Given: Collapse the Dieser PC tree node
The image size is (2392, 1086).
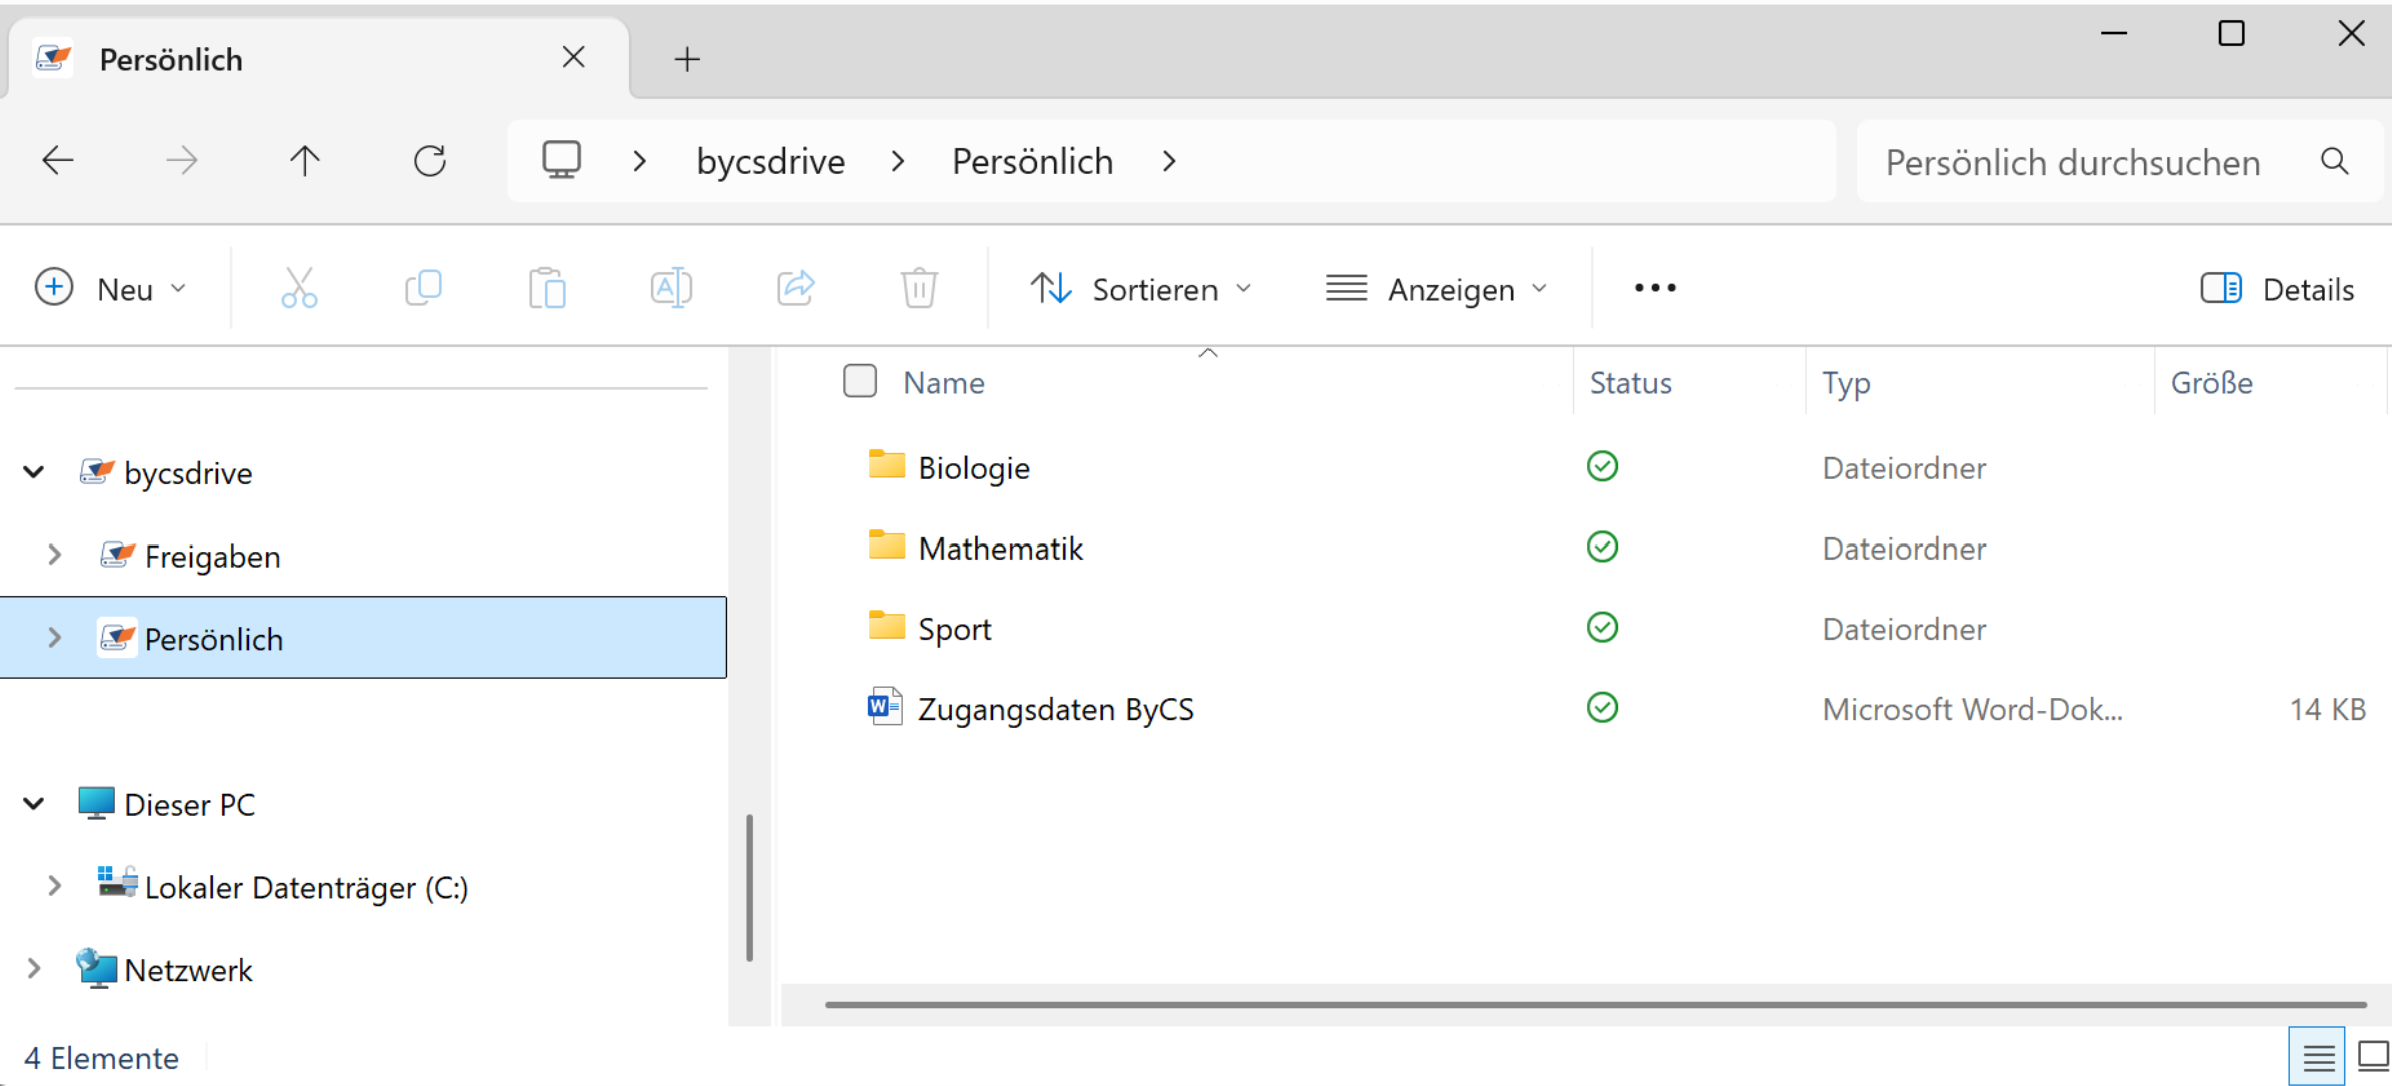Looking at the screenshot, I should [34, 803].
